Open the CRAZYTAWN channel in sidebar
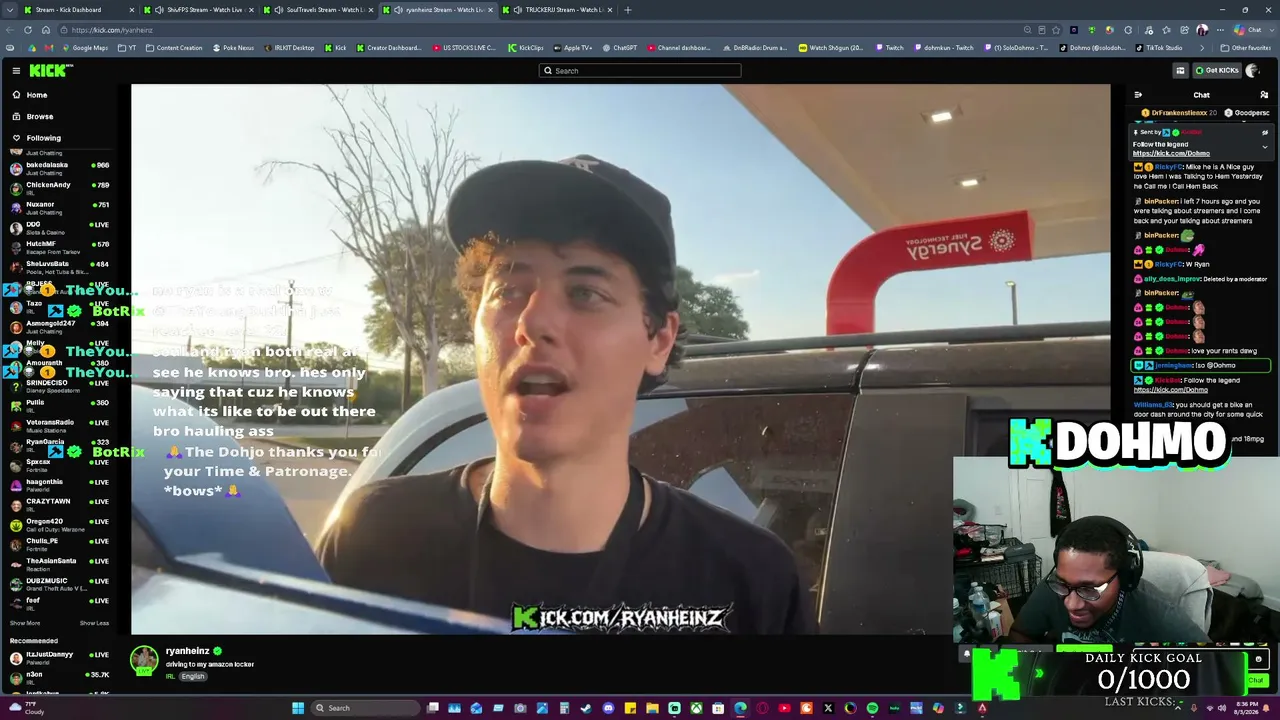 click(60, 504)
